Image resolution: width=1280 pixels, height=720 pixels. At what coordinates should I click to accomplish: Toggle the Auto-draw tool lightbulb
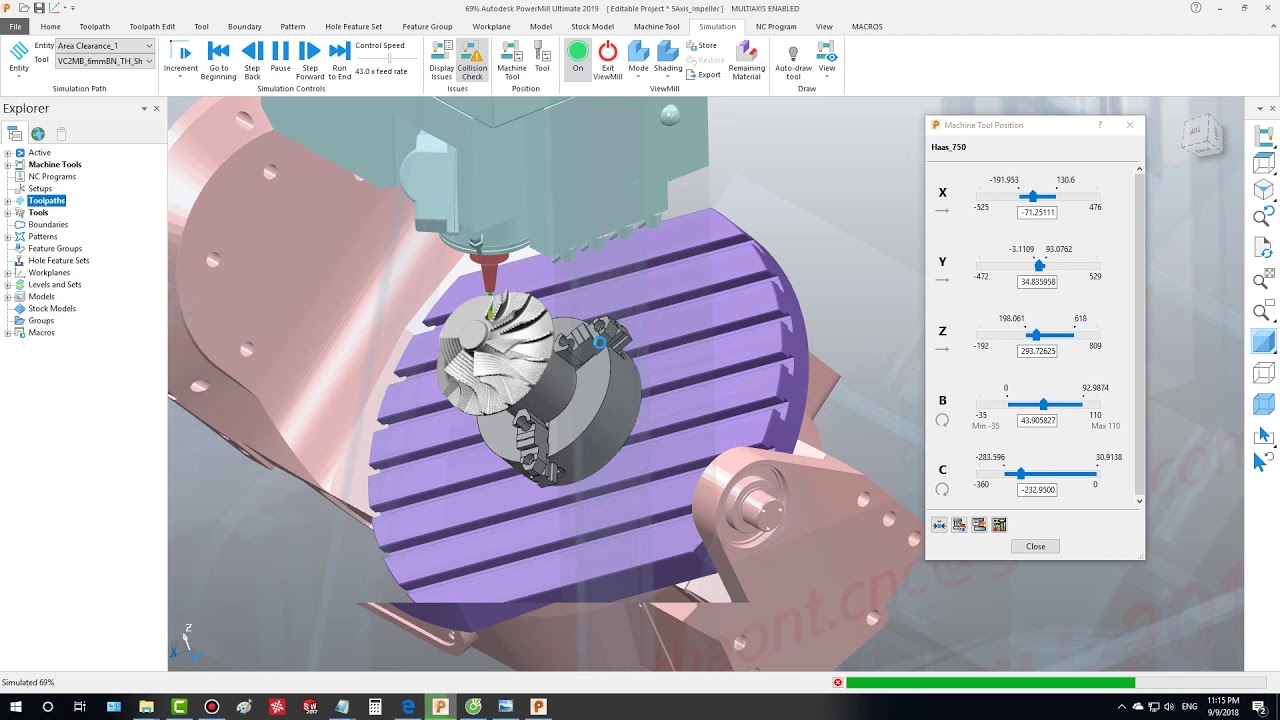(x=793, y=60)
